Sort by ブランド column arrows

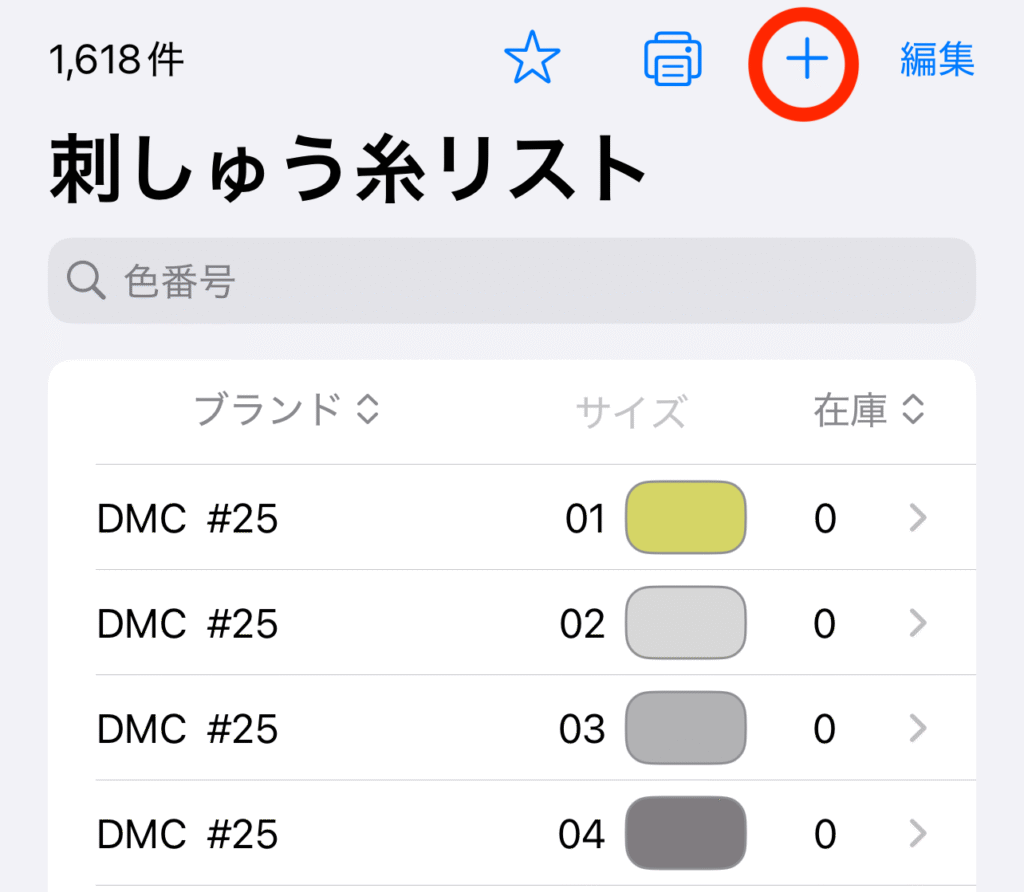pos(368,409)
